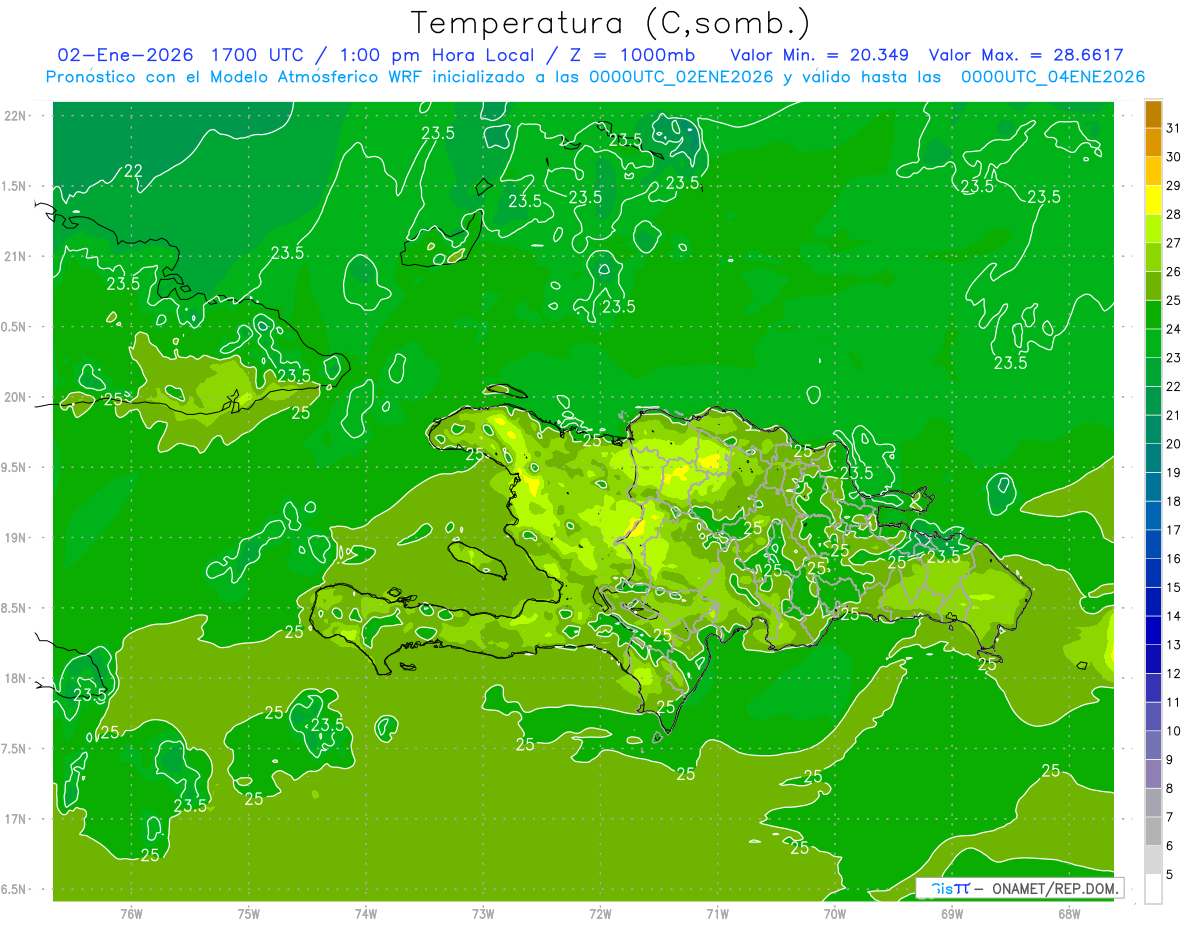Select the light gray swatch between 5 and 6
The height and width of the screenshot is (927, 1200).
pyautogui.click(x=1153, y=860)
